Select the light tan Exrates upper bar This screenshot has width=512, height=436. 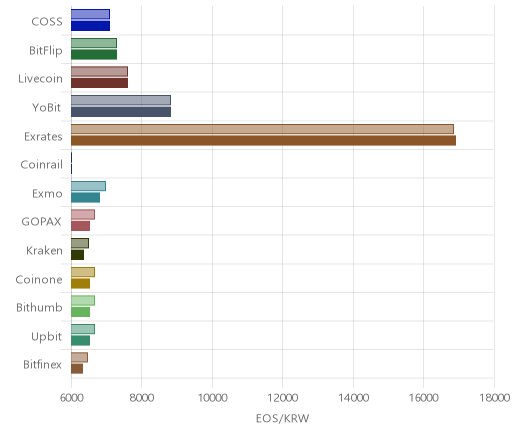click(262, 129)
